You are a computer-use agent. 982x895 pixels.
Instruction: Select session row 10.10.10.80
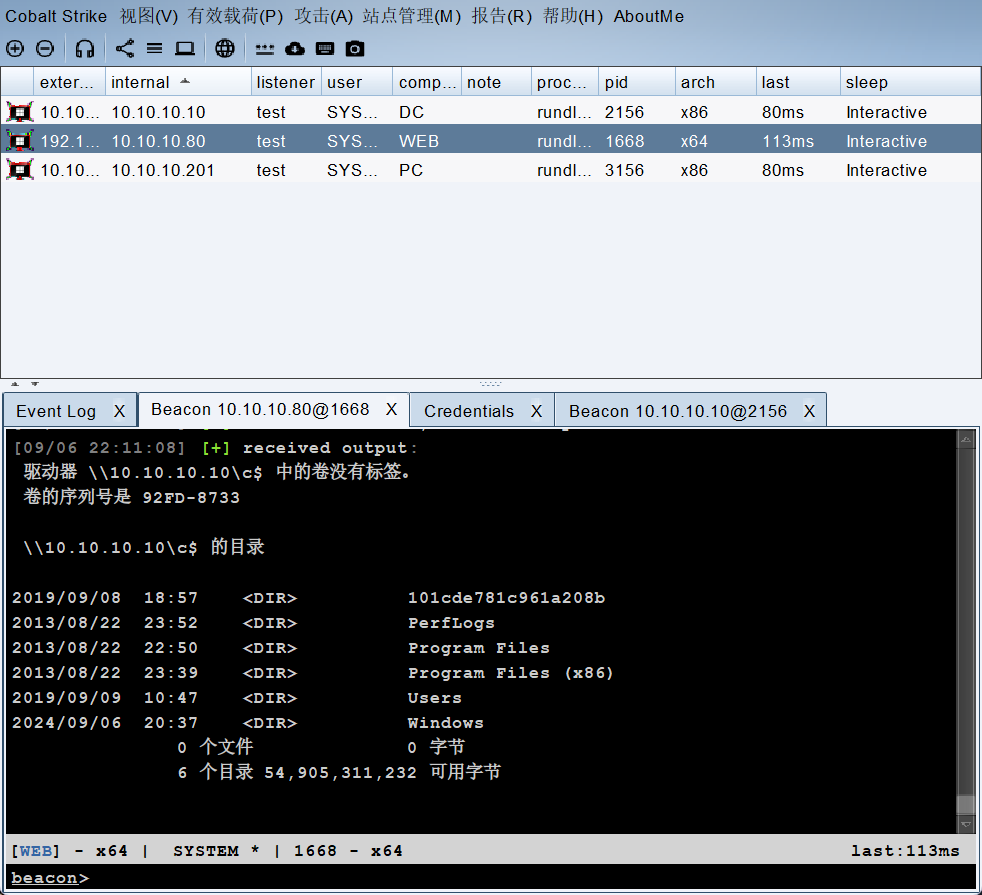490,141
